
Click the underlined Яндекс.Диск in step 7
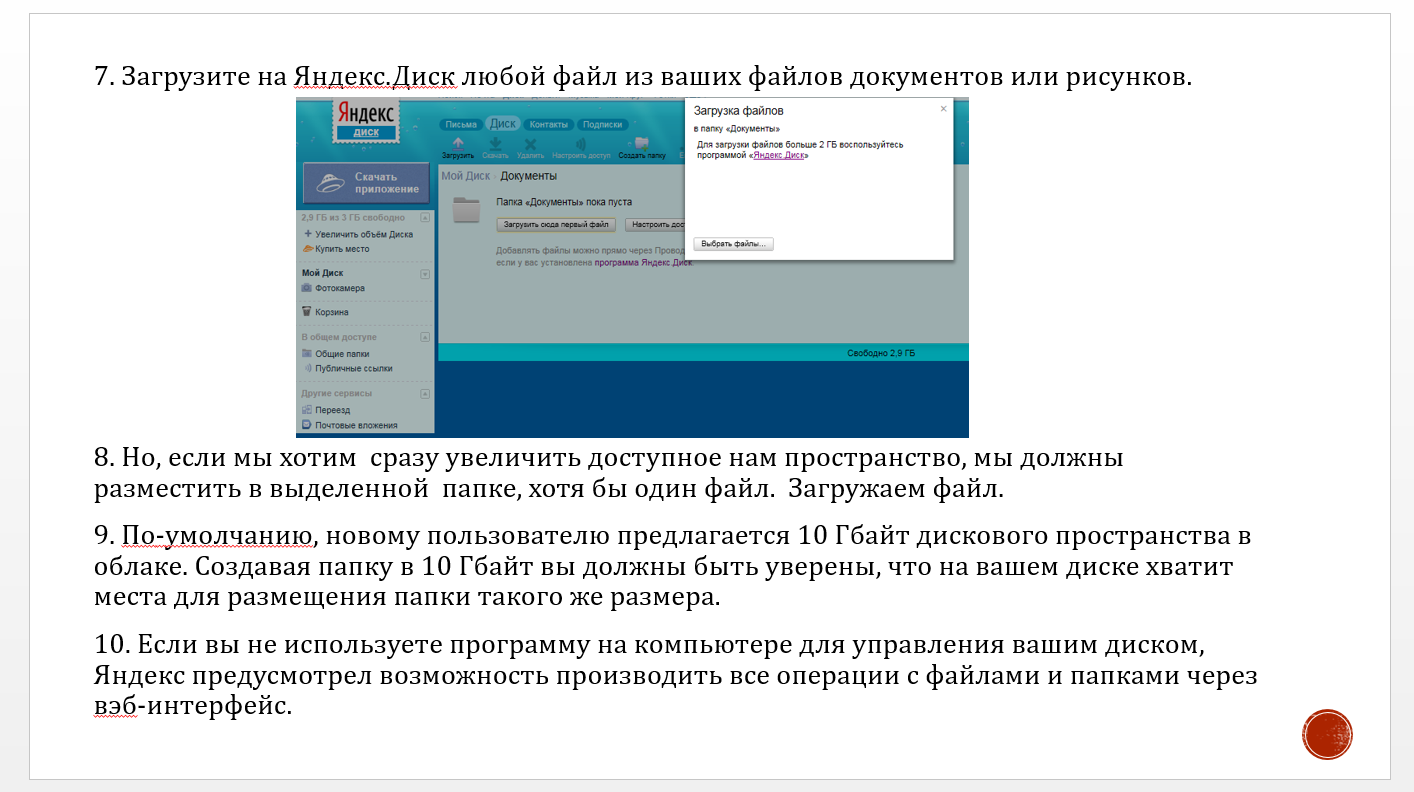[374, 77]
